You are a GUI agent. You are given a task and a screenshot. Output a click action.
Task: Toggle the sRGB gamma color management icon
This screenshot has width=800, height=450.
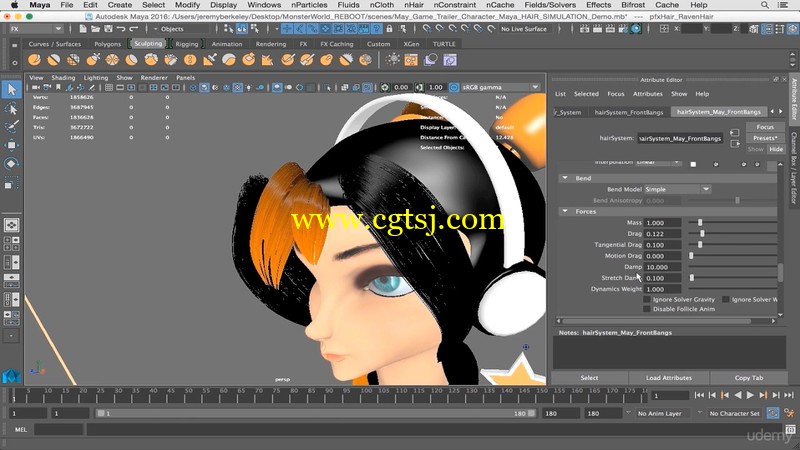click(x=454, y=88)
